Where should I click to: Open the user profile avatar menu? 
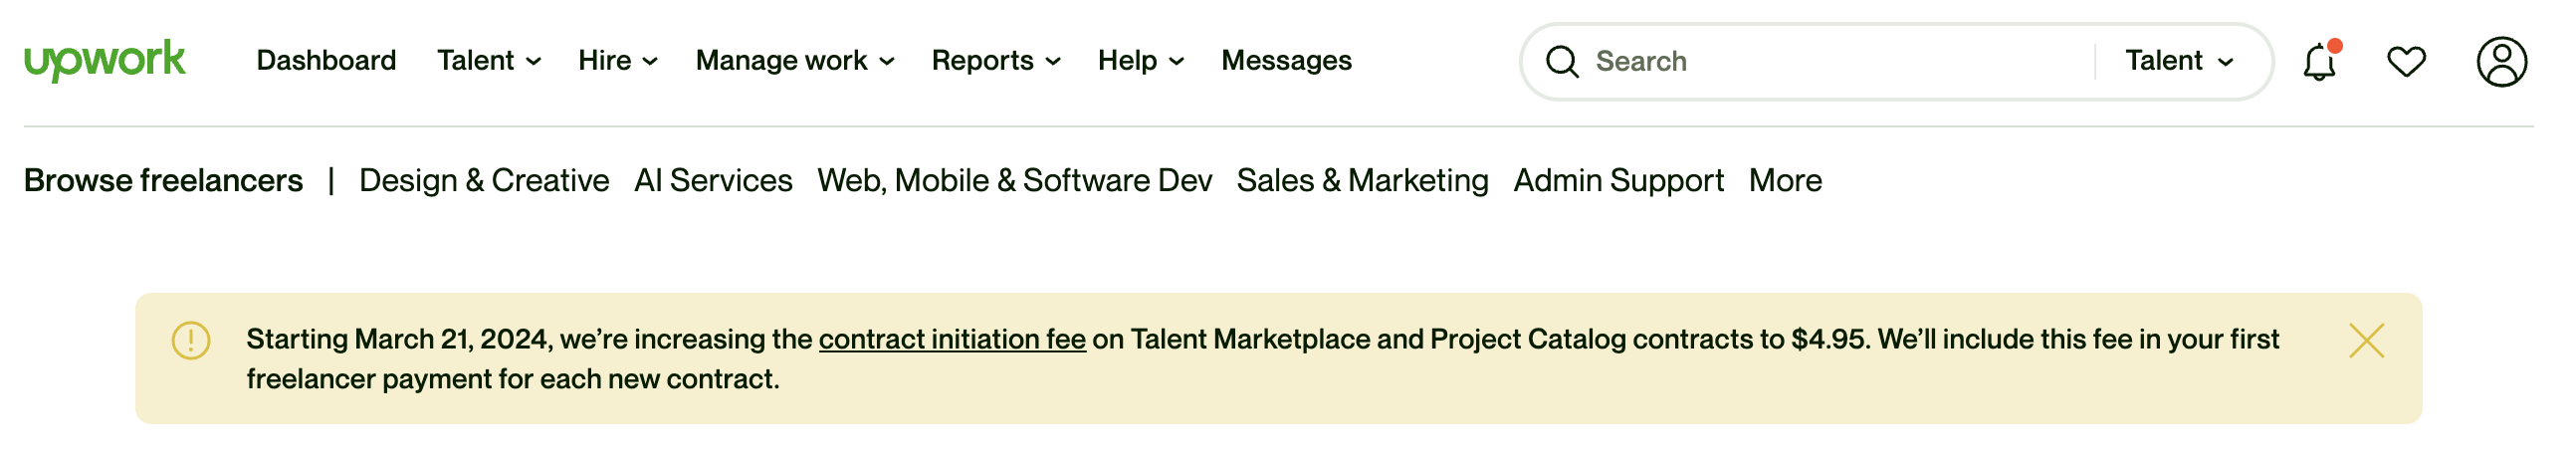2501,62
